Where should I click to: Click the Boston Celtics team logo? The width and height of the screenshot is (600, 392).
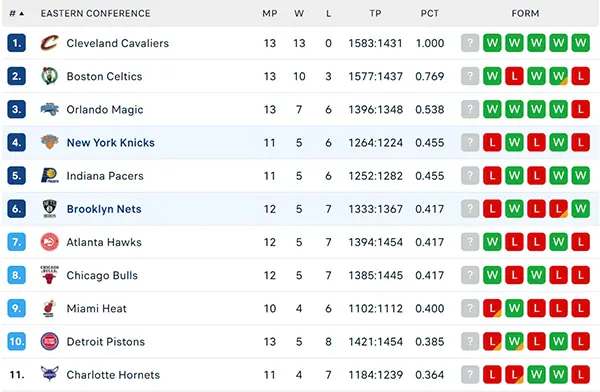50,76
